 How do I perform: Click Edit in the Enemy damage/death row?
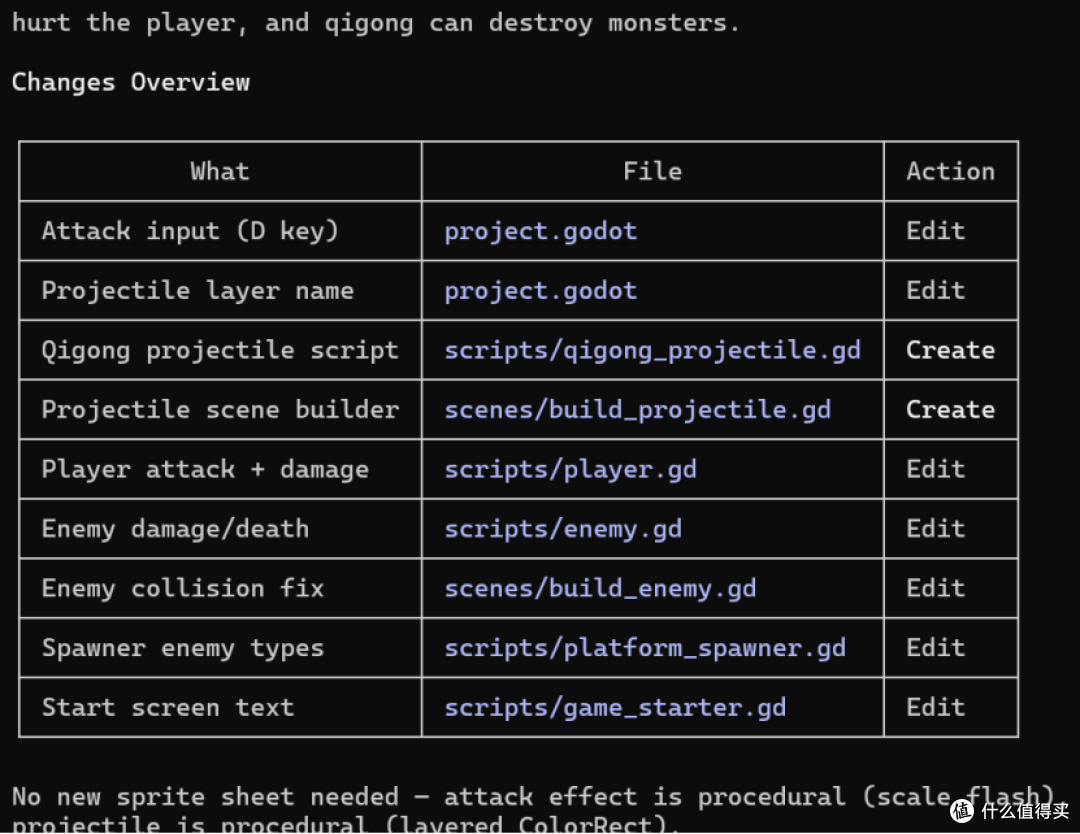[935, 529]
